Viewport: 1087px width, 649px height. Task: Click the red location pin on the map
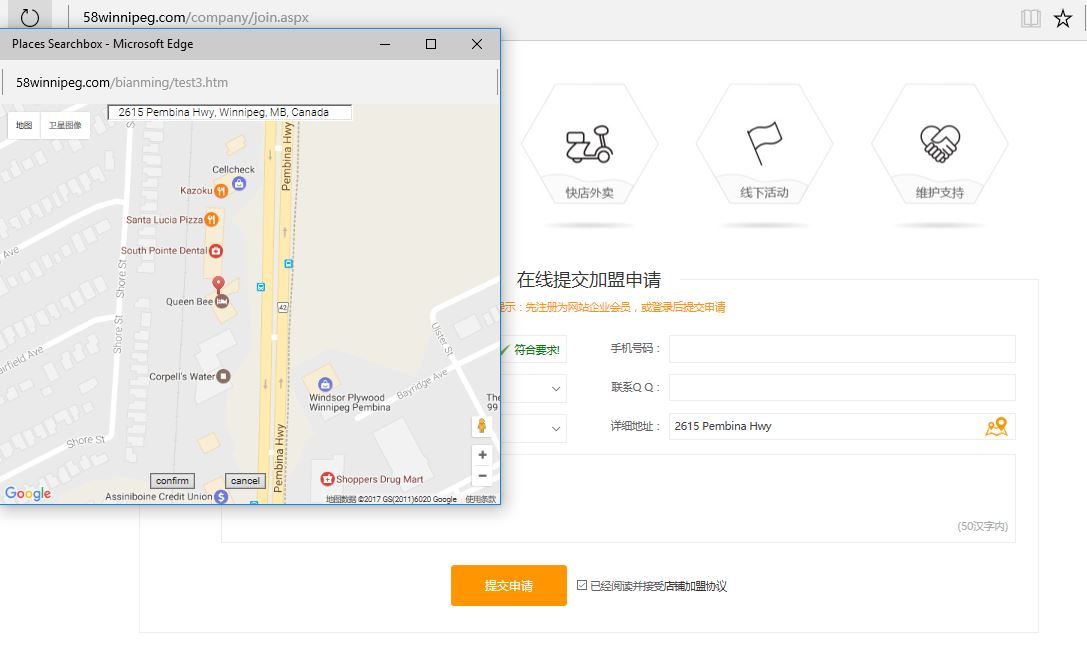(218, 284)
